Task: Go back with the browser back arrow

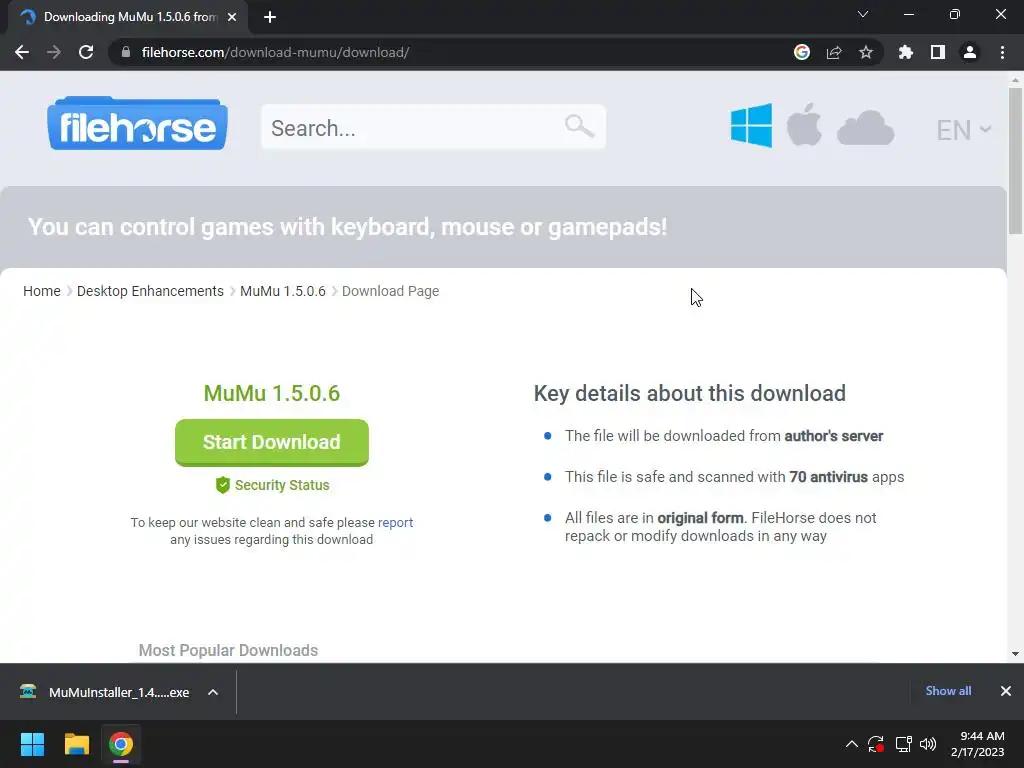Action: pos(22,52)
